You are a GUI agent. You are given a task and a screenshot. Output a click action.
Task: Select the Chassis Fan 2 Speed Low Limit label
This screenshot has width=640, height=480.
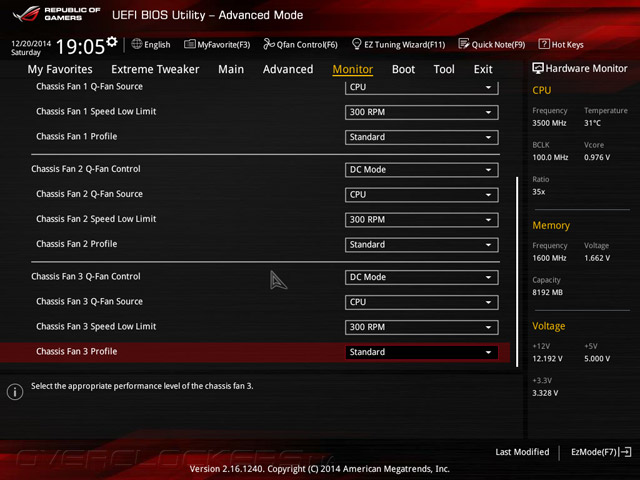point(96,219)
